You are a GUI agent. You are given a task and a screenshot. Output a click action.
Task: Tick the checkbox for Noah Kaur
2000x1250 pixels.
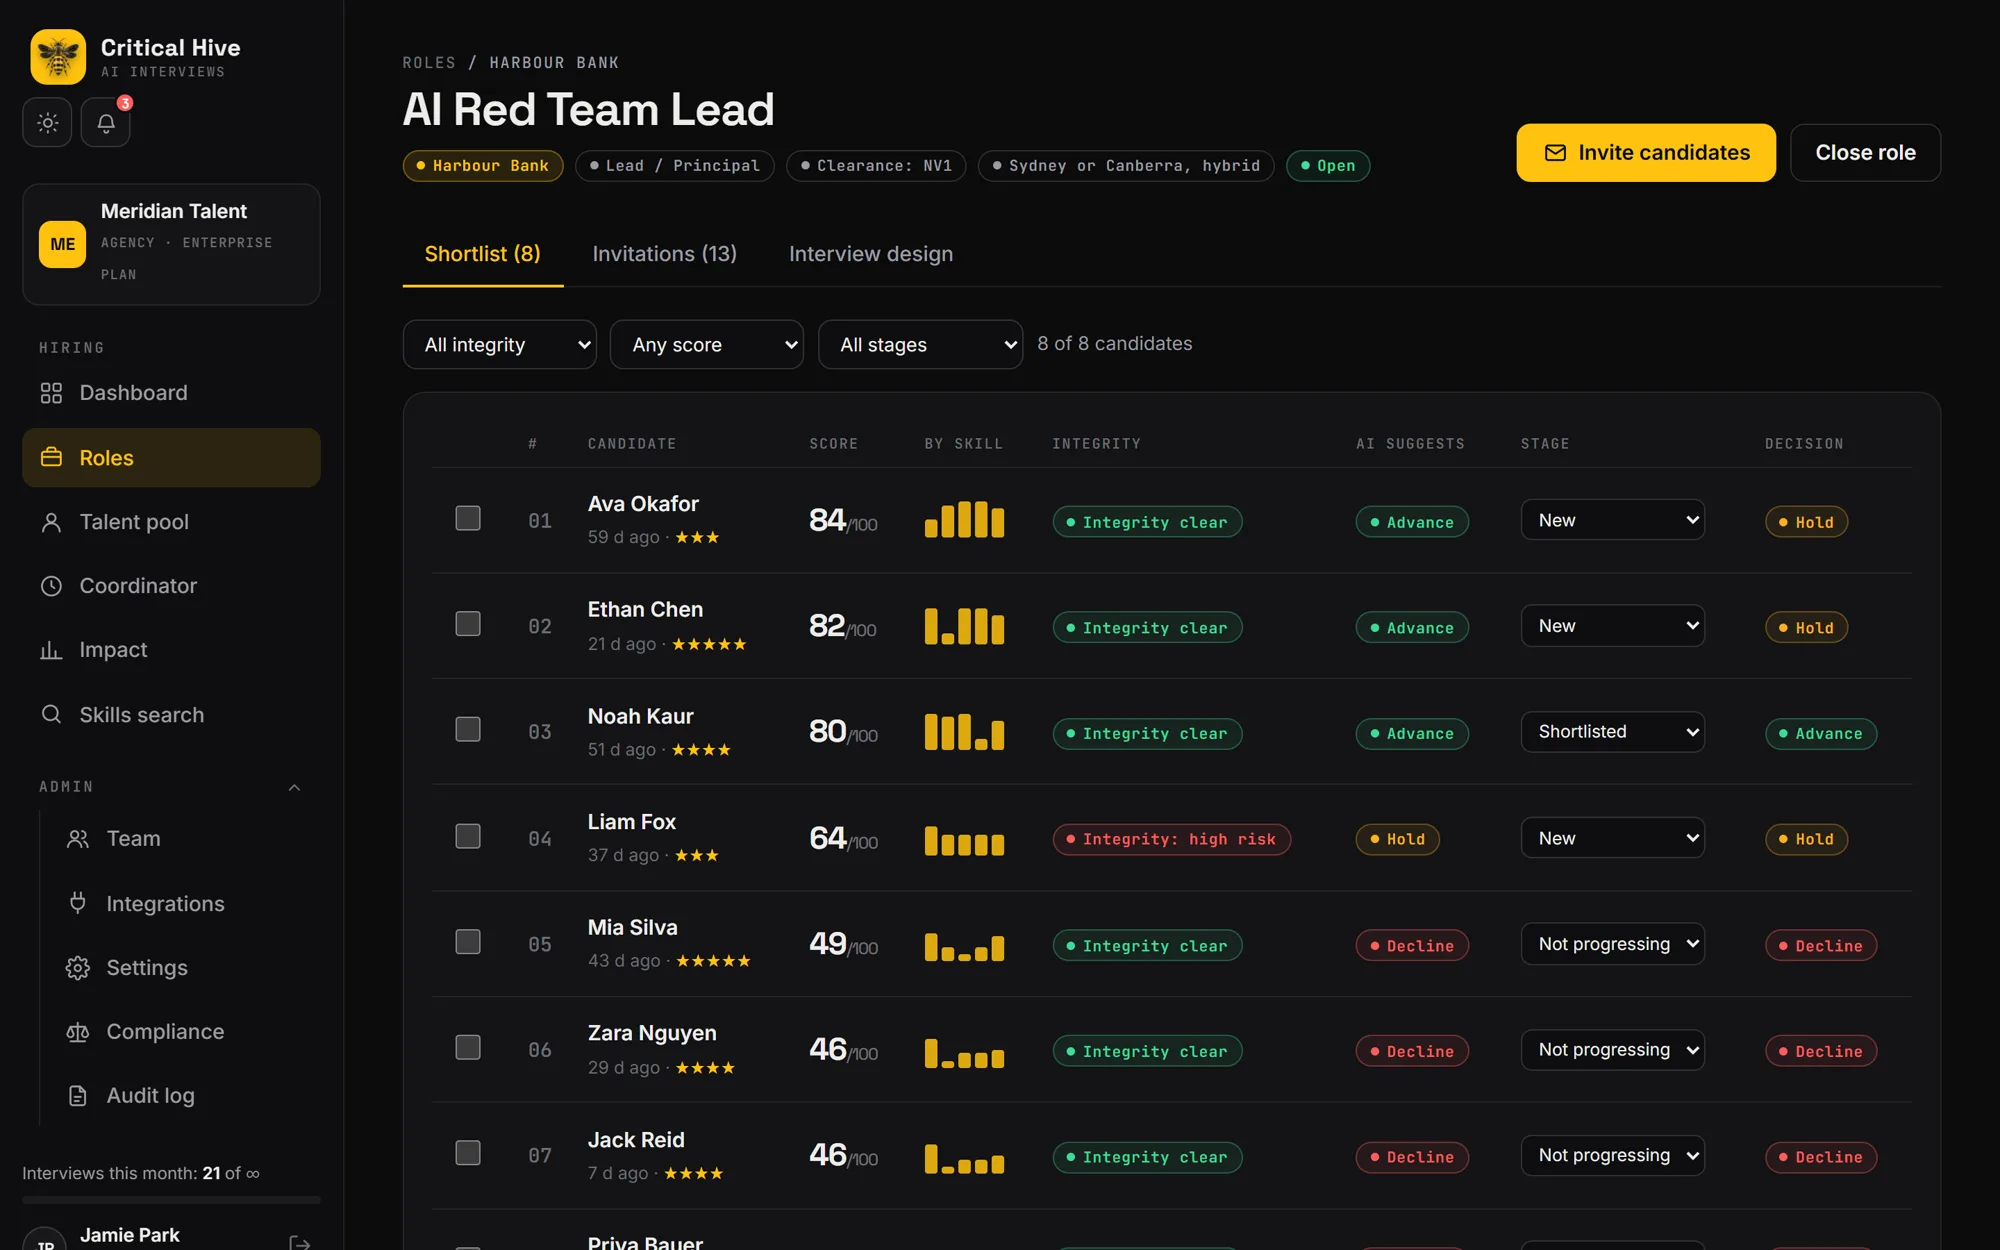[x=468, y=730]
